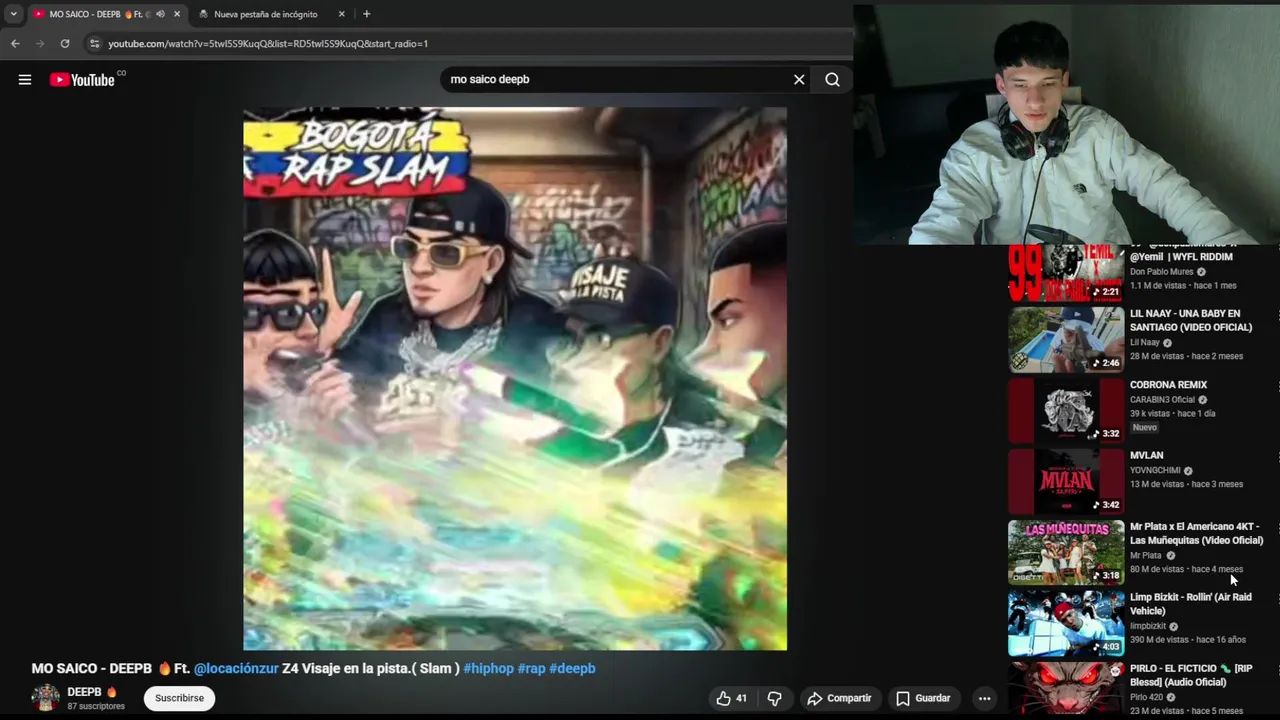The image size is (1280, 720).
Task: Click the @locaciónzur mention link
Action: (236, 668)
